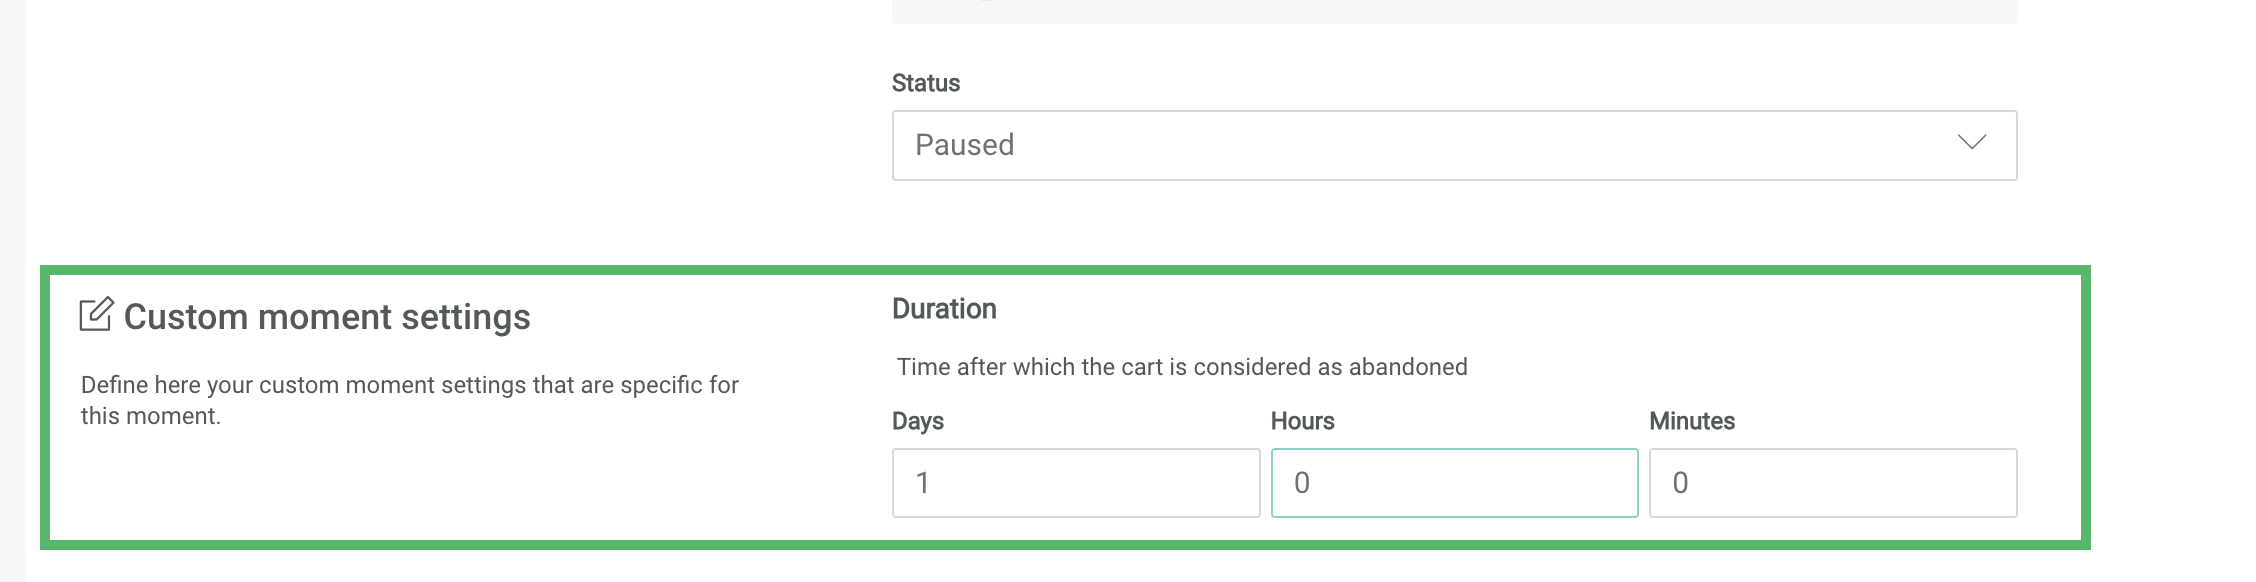
Task: Open the Status dropdown showing Paused
Action: [1453, 145]
